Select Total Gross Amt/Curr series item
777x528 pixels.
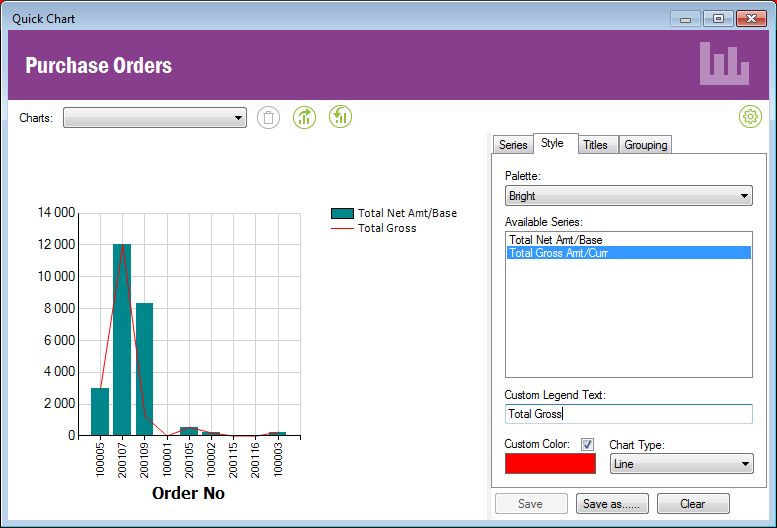tap(558, 253)
